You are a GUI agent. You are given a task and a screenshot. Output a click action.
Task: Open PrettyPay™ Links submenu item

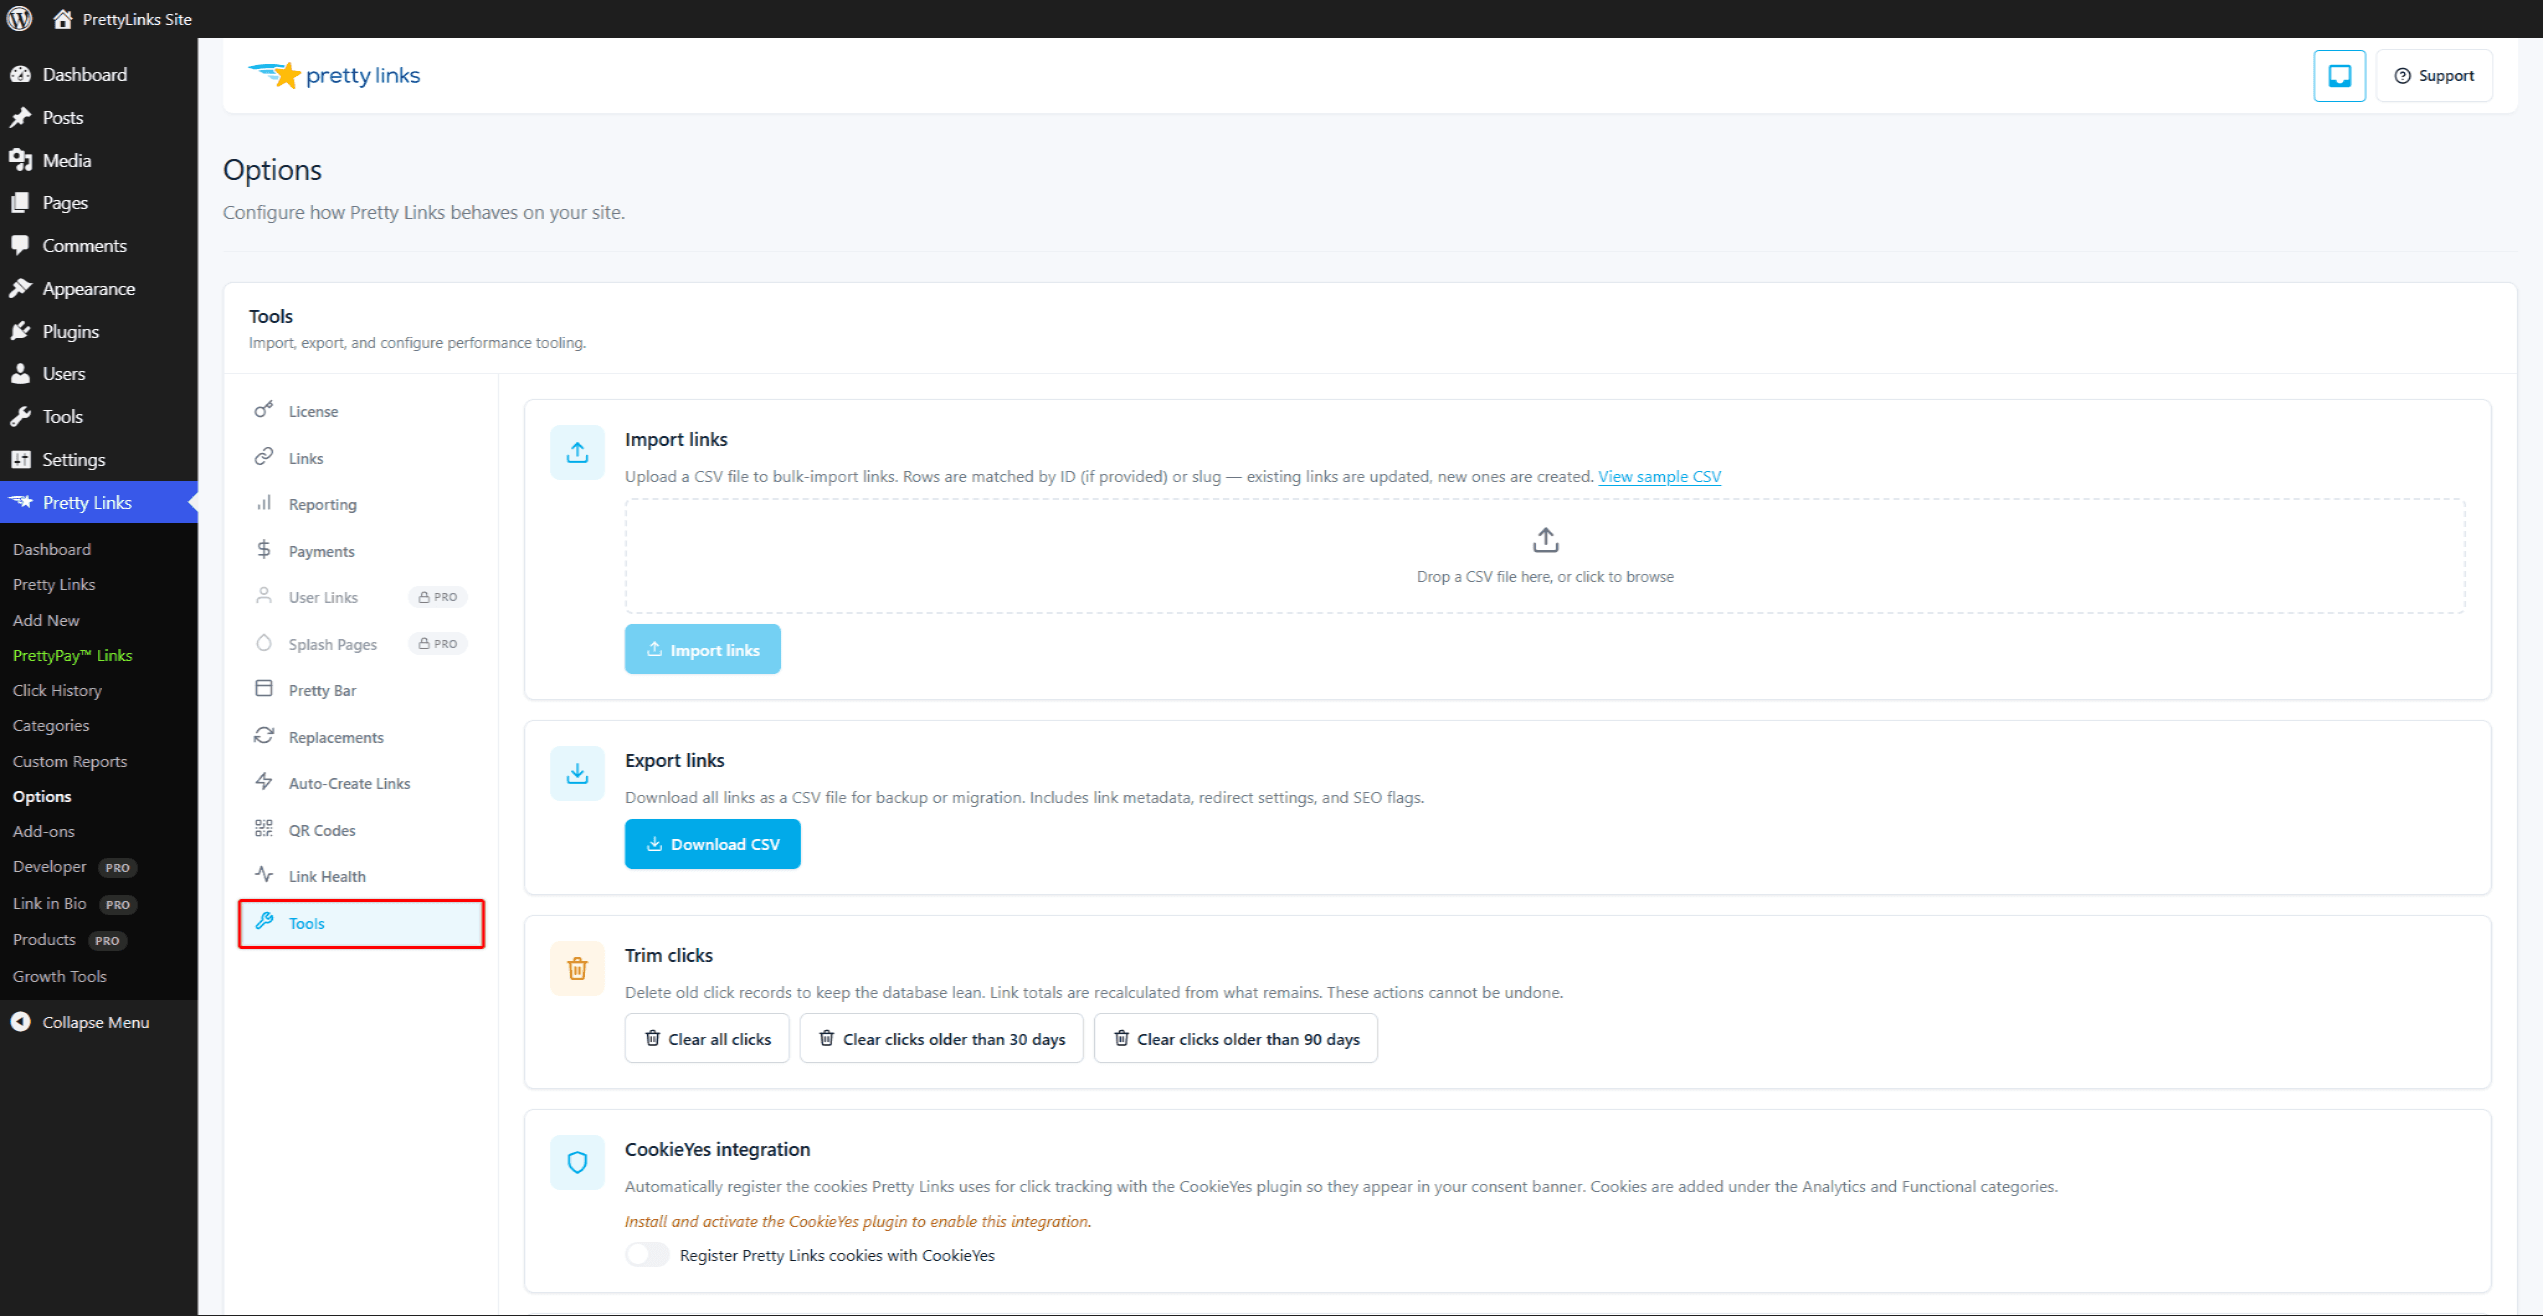(x=72, y=655)
